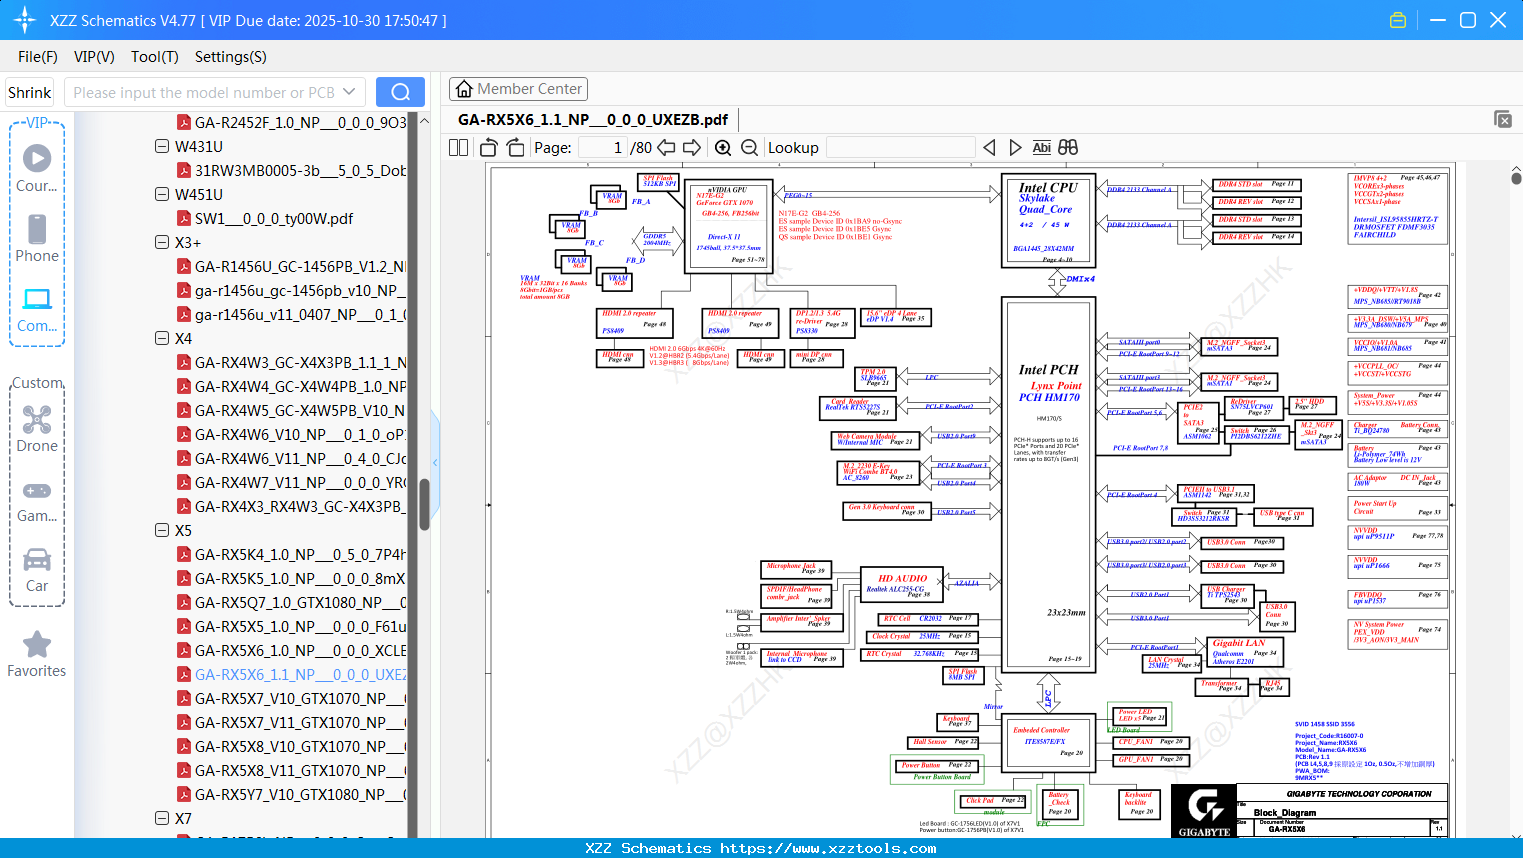Rotate the page clockwise
The width and height of the screenshot is (1523, 858).
515,147
